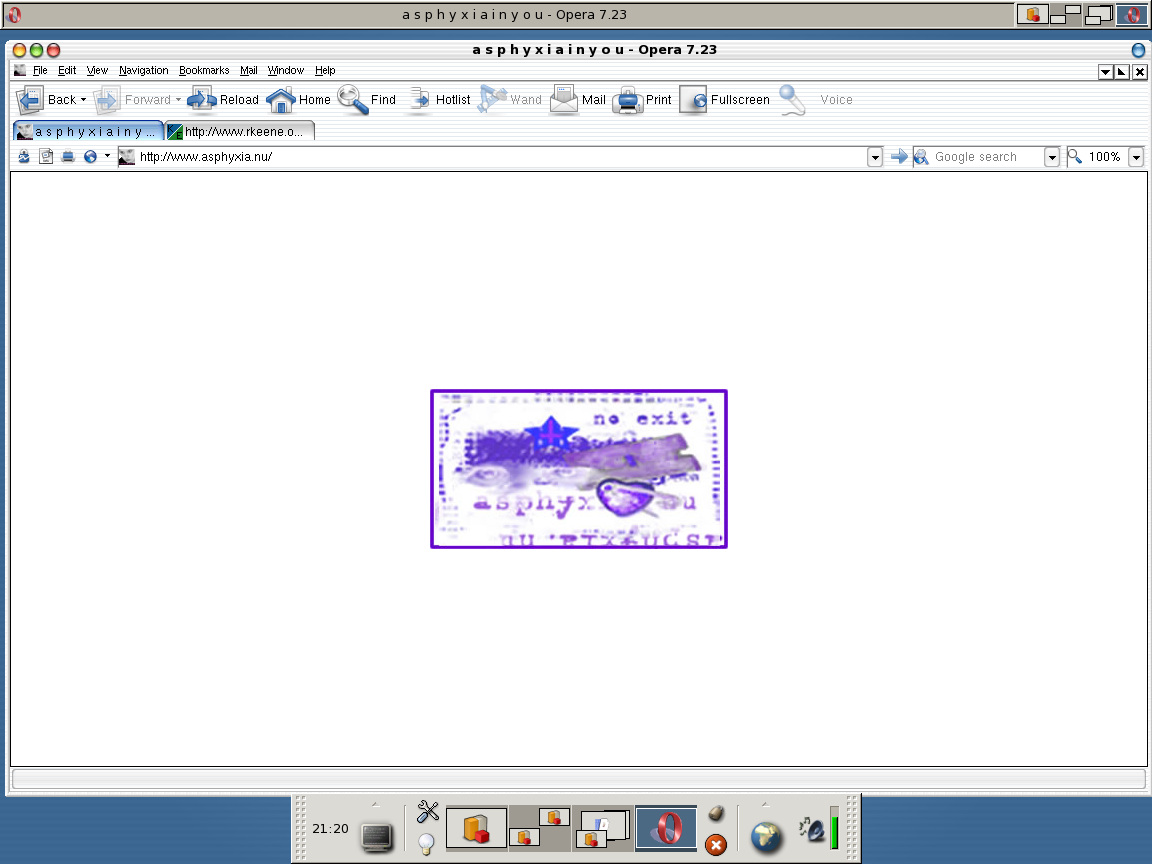Click the Reload toolbar button
1152x864 pixels.
click(223, 100)
